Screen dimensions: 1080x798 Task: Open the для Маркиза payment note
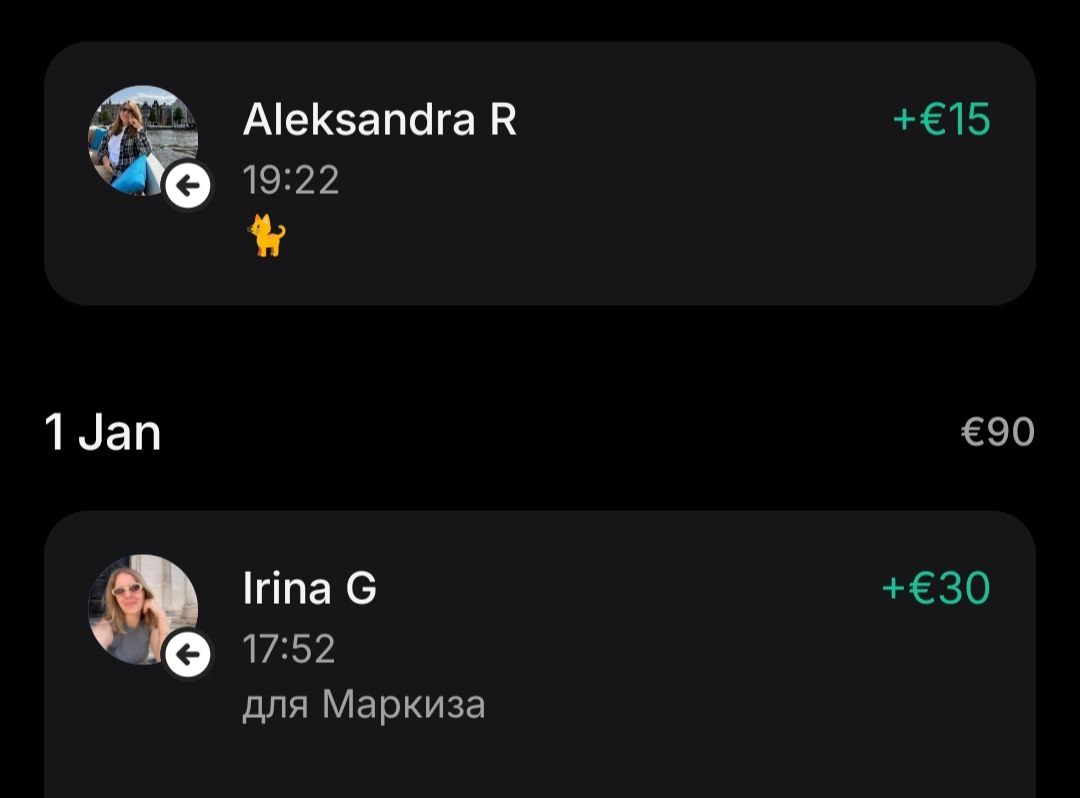point(364,705)
